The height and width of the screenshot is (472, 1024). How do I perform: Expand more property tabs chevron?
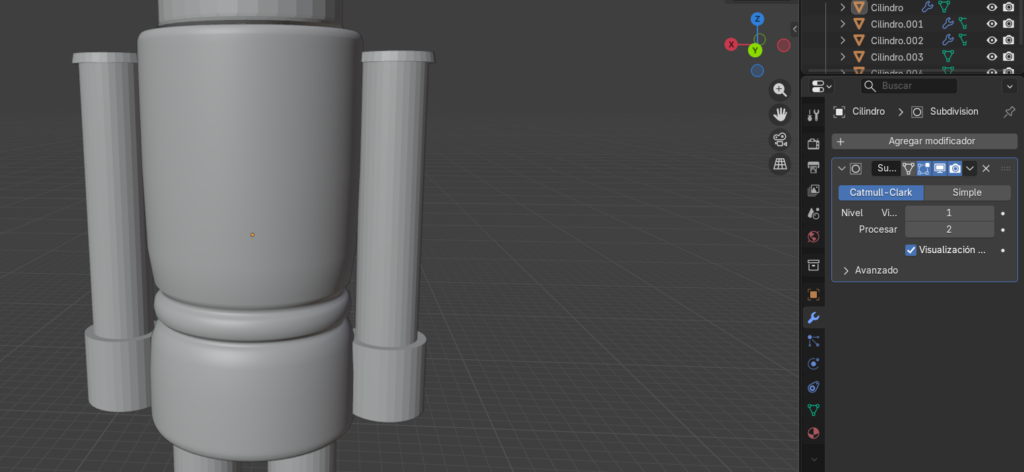(813, 460)
